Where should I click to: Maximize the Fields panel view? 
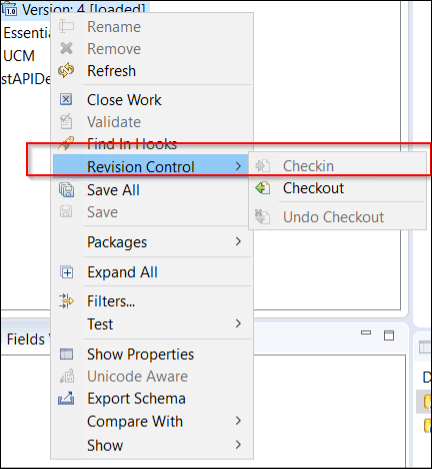[389, 335]
